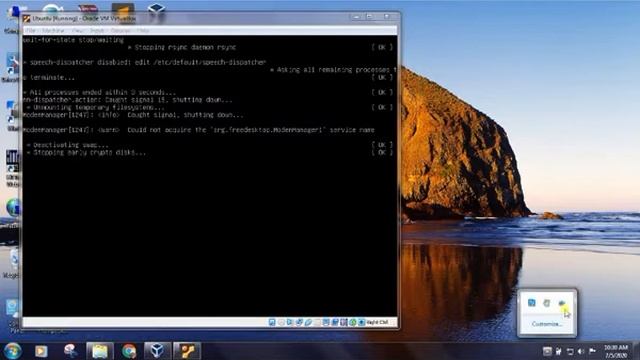Click the green mouse integration status icon
This screenshot has height=360, width=640.
[353, 322]
